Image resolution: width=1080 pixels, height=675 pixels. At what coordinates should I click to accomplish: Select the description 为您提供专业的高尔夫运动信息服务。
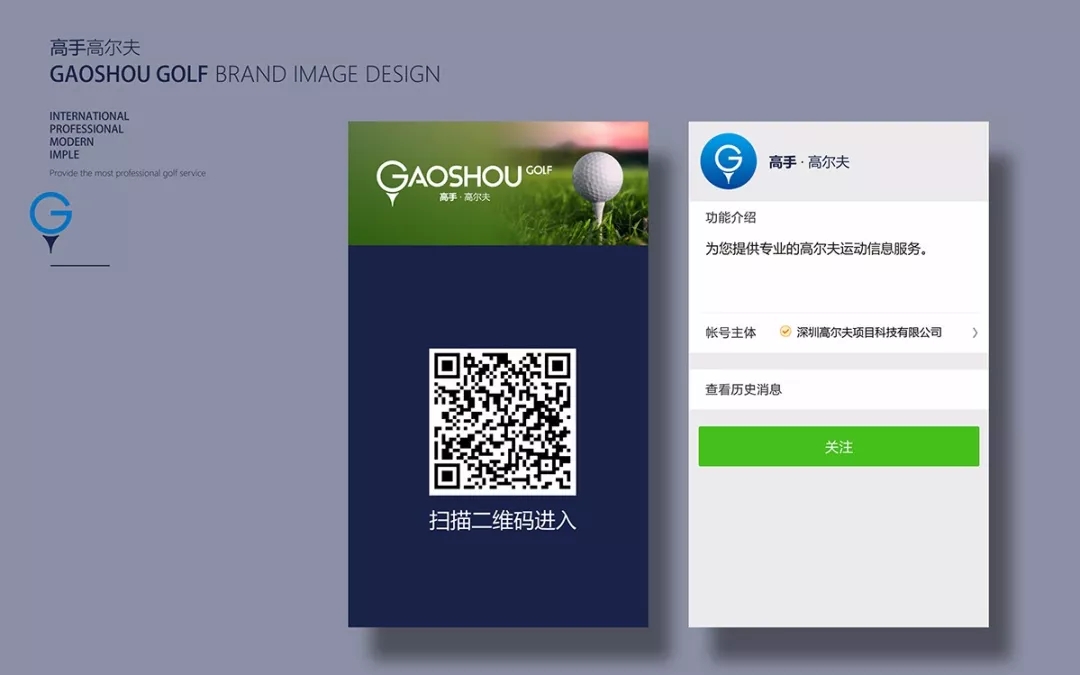tap(816, 249)
